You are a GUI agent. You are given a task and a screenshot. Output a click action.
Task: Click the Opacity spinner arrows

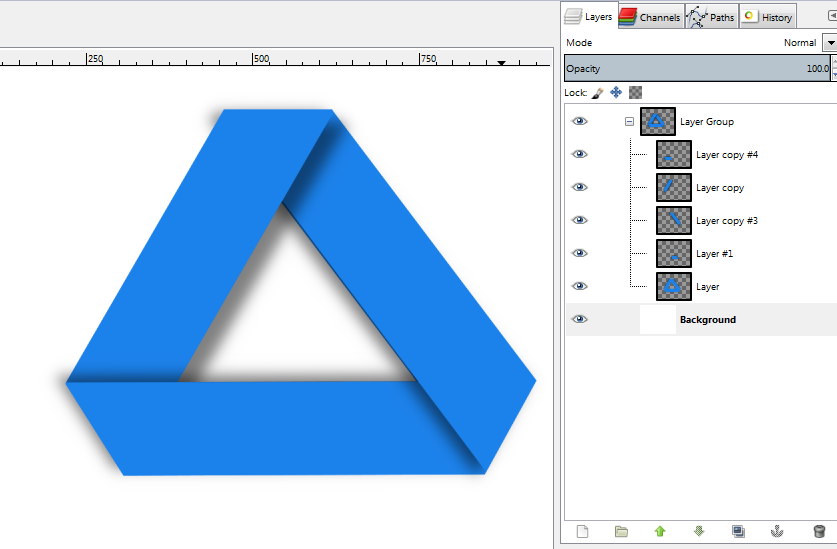[x=834, y=68]
